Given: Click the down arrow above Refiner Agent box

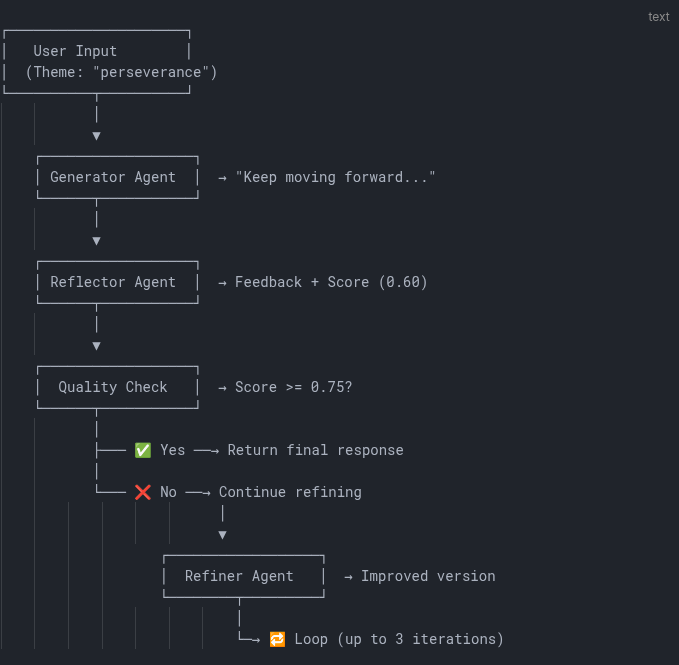Looking at the screenshot, I should (222, 534).
